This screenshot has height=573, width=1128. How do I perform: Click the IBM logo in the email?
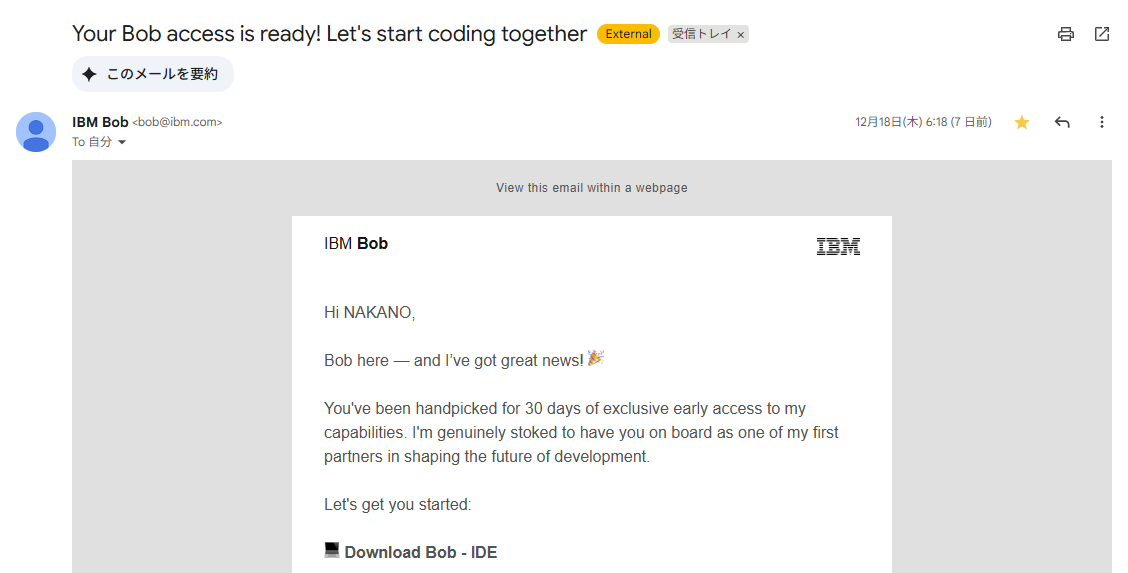(x=838, y=247)
